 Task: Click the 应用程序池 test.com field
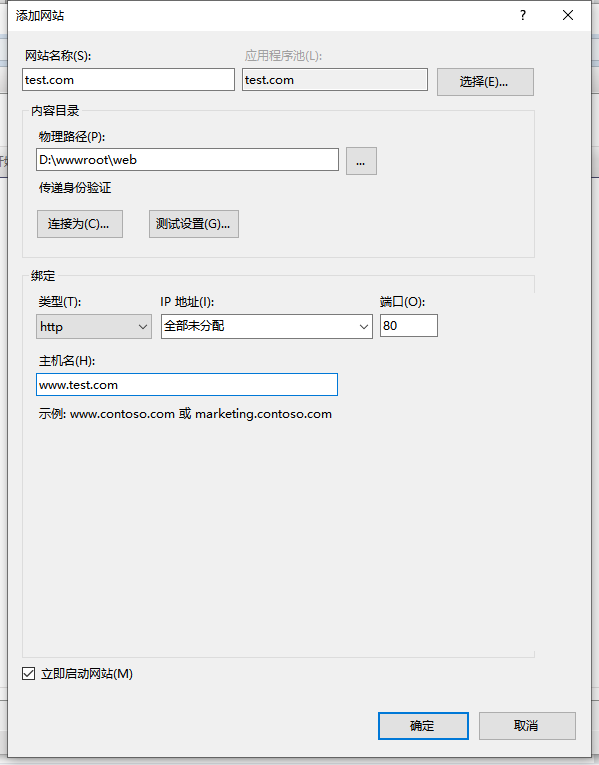pyautogui.click(x=335, y=80)
